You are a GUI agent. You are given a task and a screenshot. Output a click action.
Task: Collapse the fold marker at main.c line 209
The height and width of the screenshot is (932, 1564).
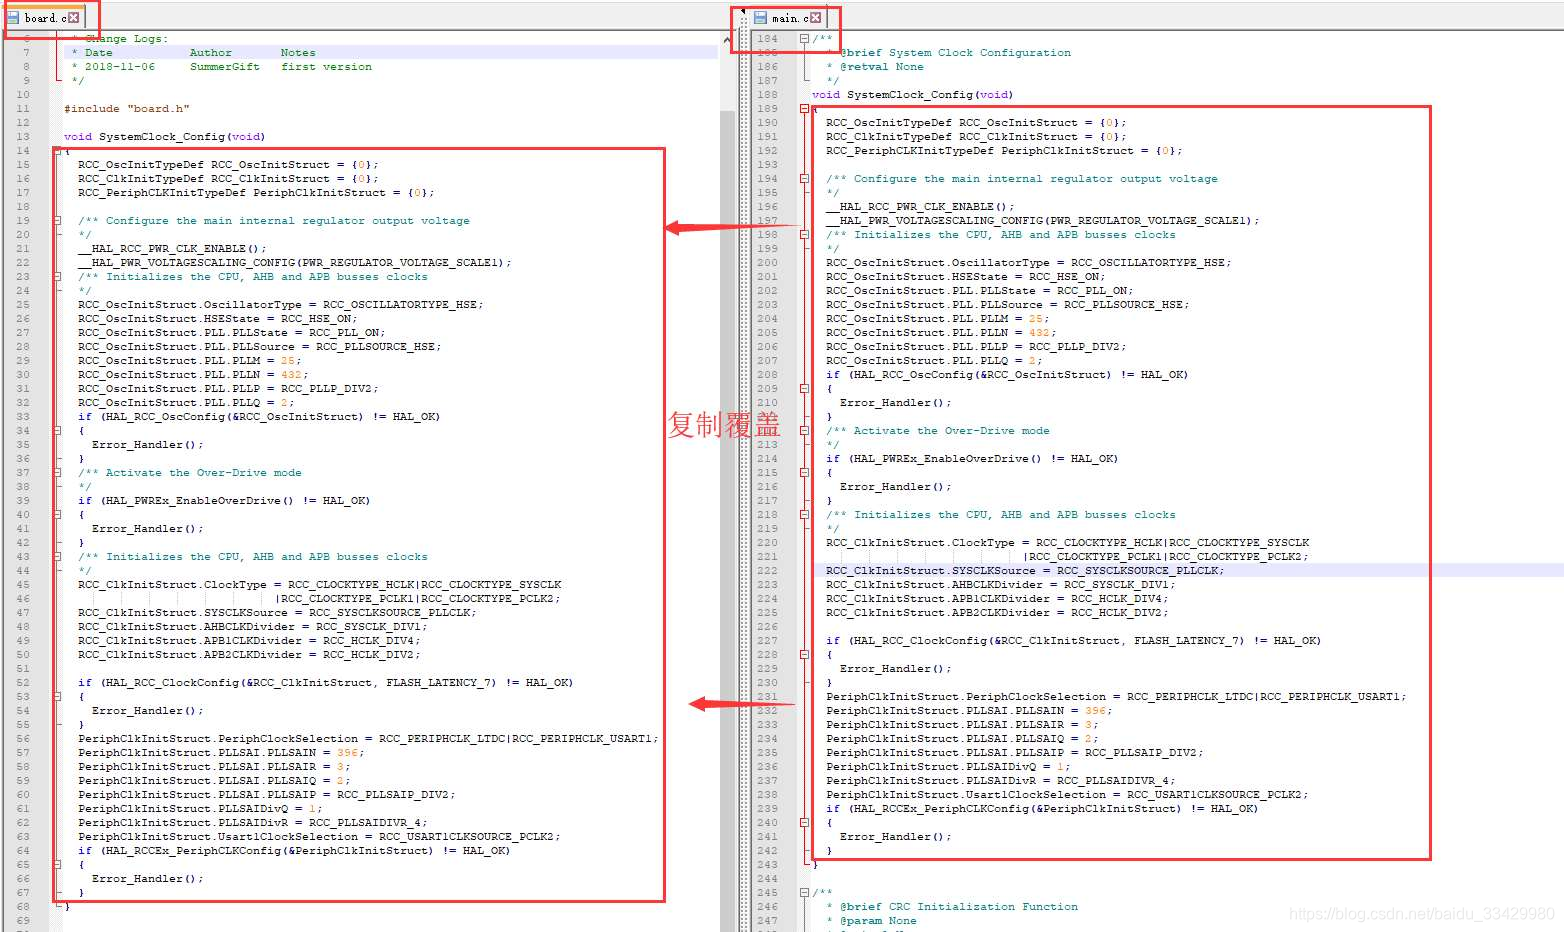(x=804, y=388)
